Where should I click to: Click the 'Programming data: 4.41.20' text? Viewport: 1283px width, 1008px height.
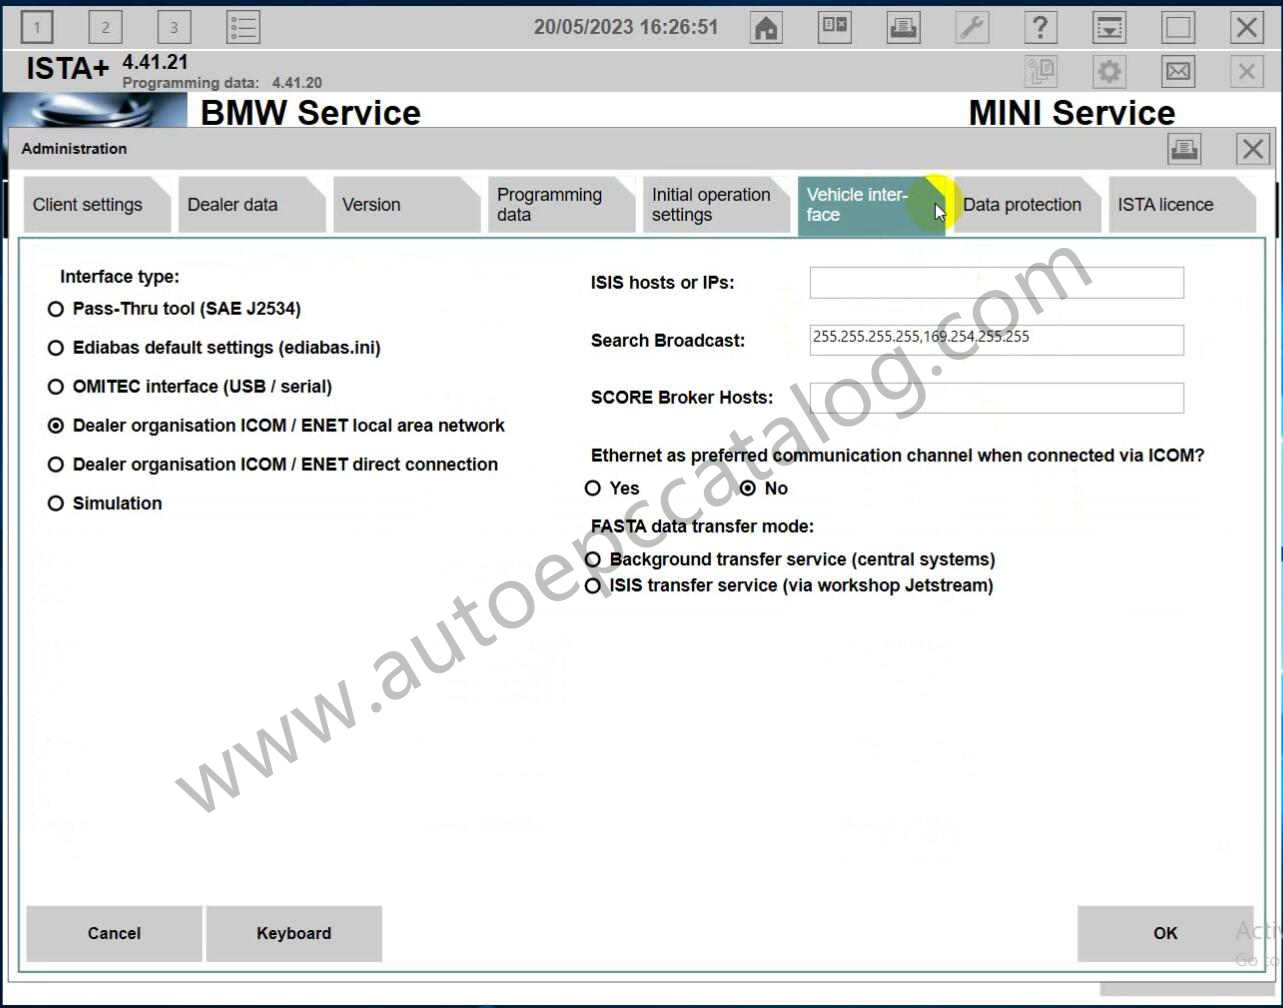(222, 83)
